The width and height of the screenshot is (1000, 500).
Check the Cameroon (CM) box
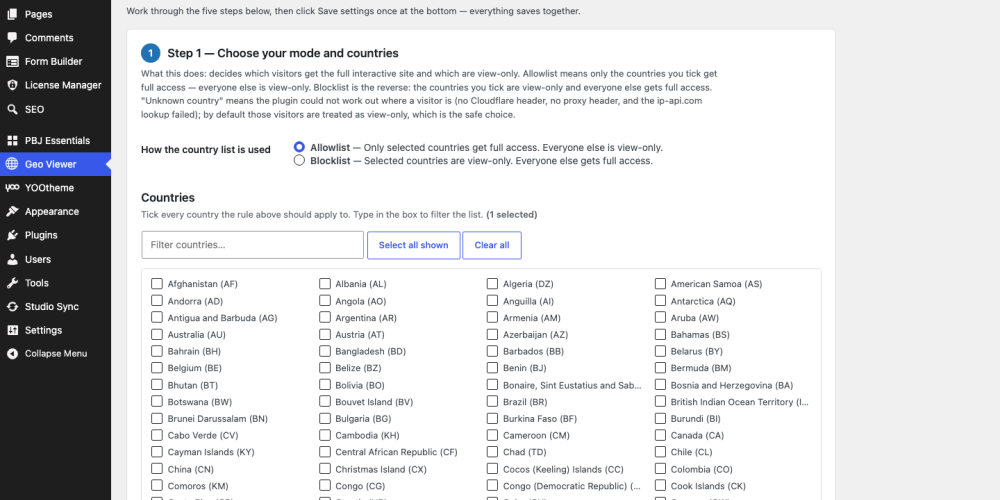tap(492, 435)
